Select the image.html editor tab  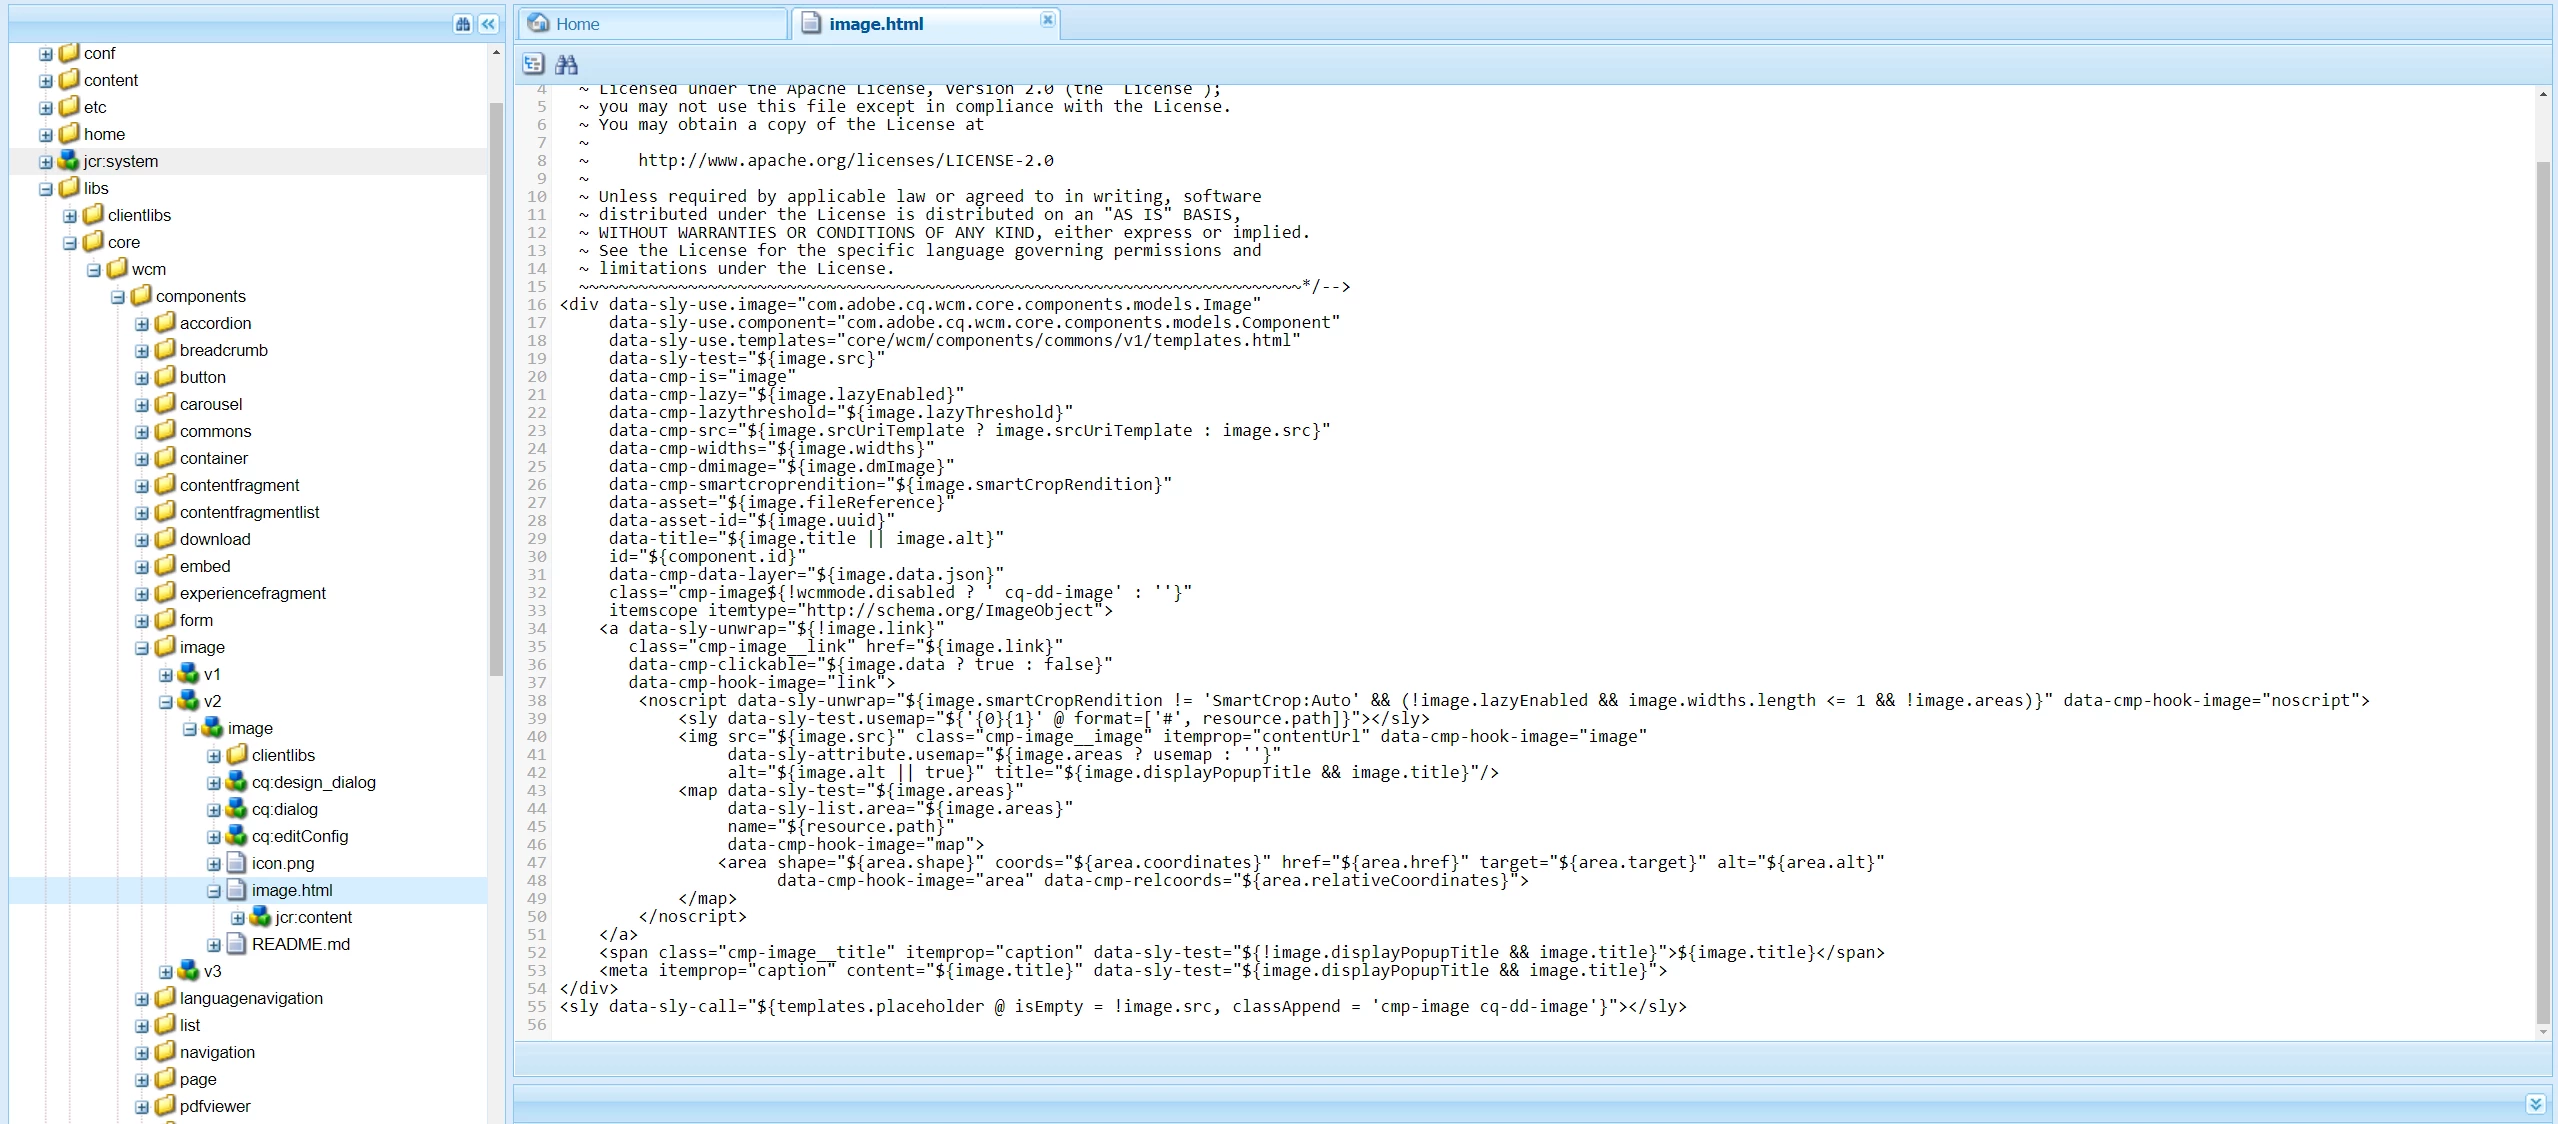pos(875,24)
